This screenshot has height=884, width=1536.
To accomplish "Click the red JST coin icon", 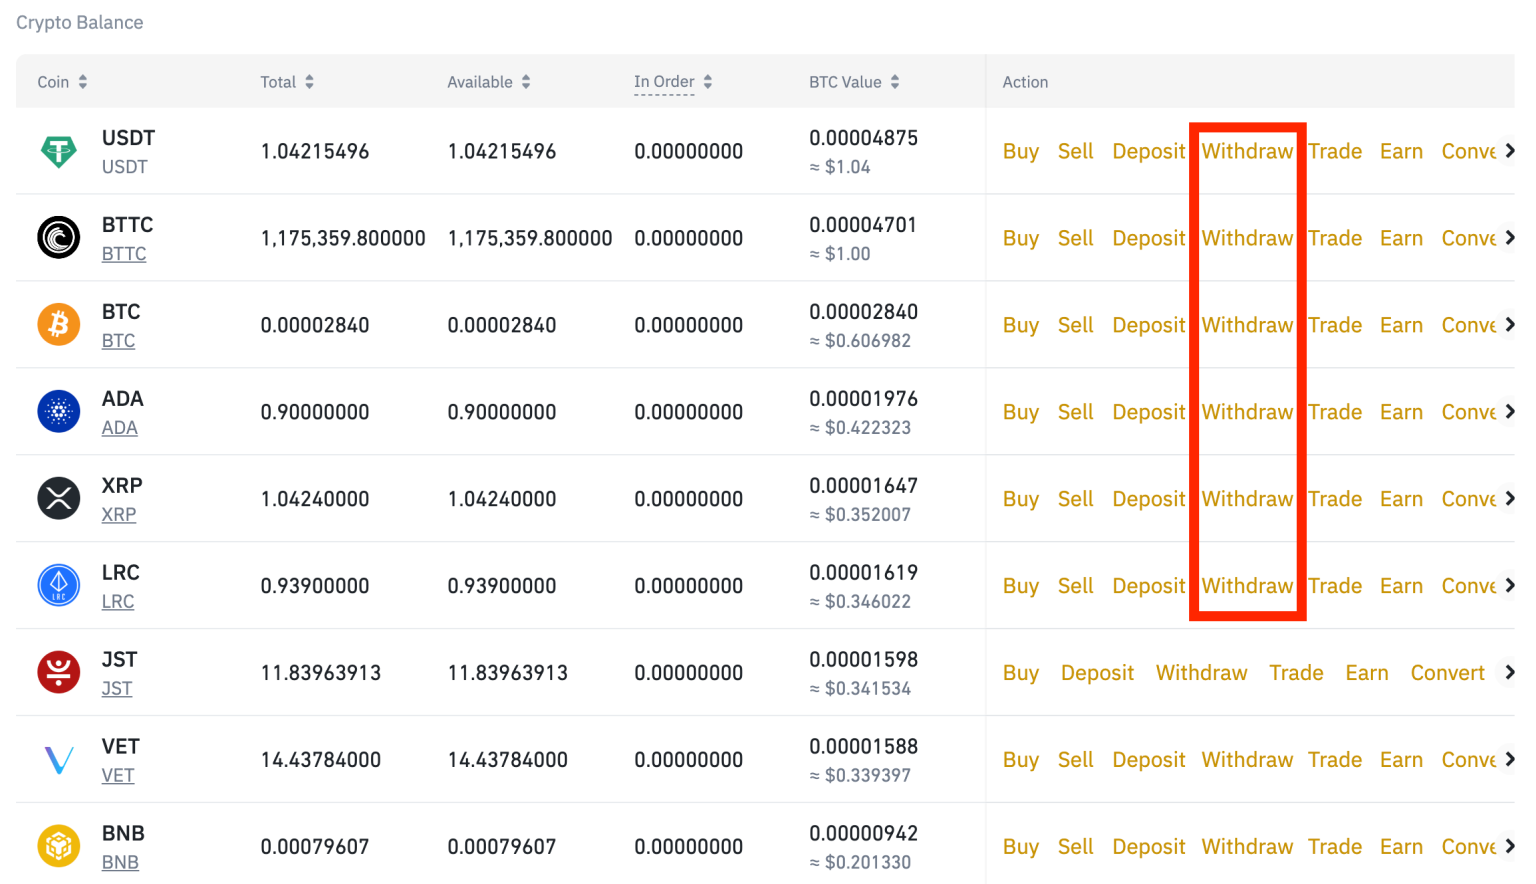I will click(59, 672).
